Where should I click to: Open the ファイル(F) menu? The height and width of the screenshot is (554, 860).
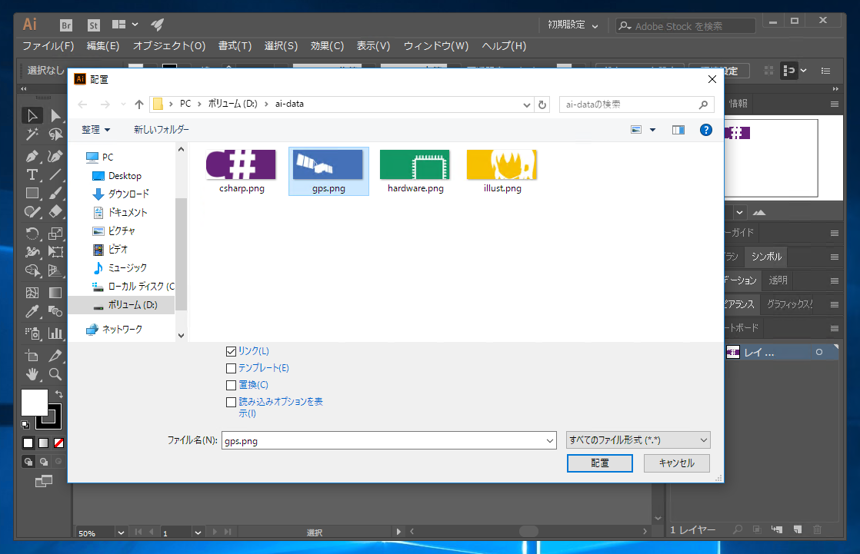(x=48, y=46)
